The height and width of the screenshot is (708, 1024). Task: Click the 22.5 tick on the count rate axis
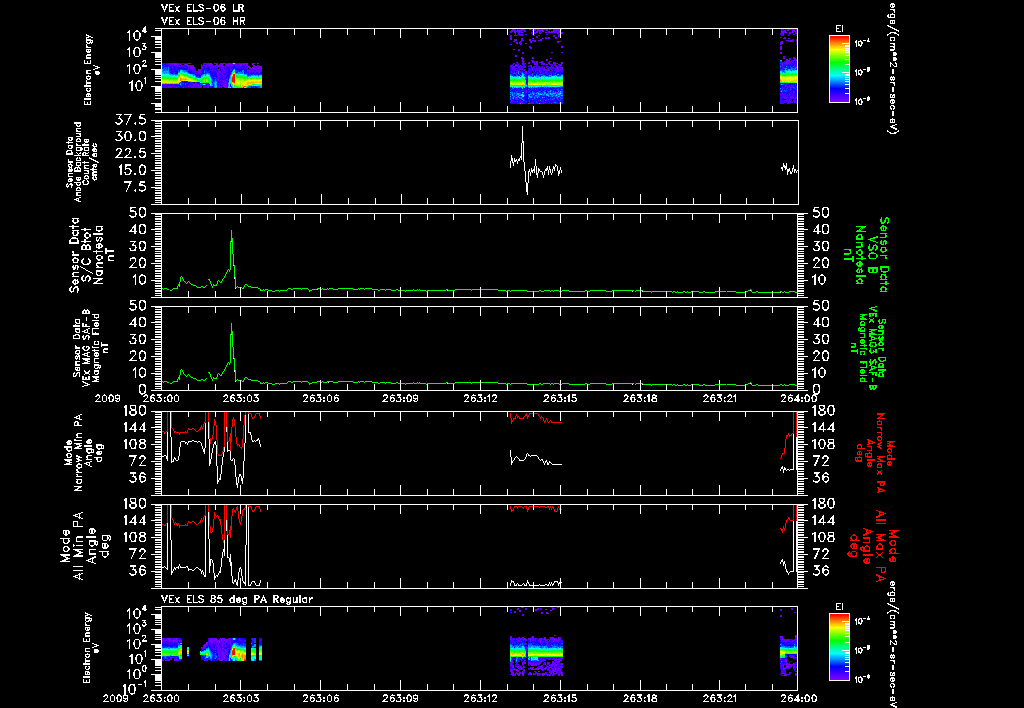[x=131, y=153]
